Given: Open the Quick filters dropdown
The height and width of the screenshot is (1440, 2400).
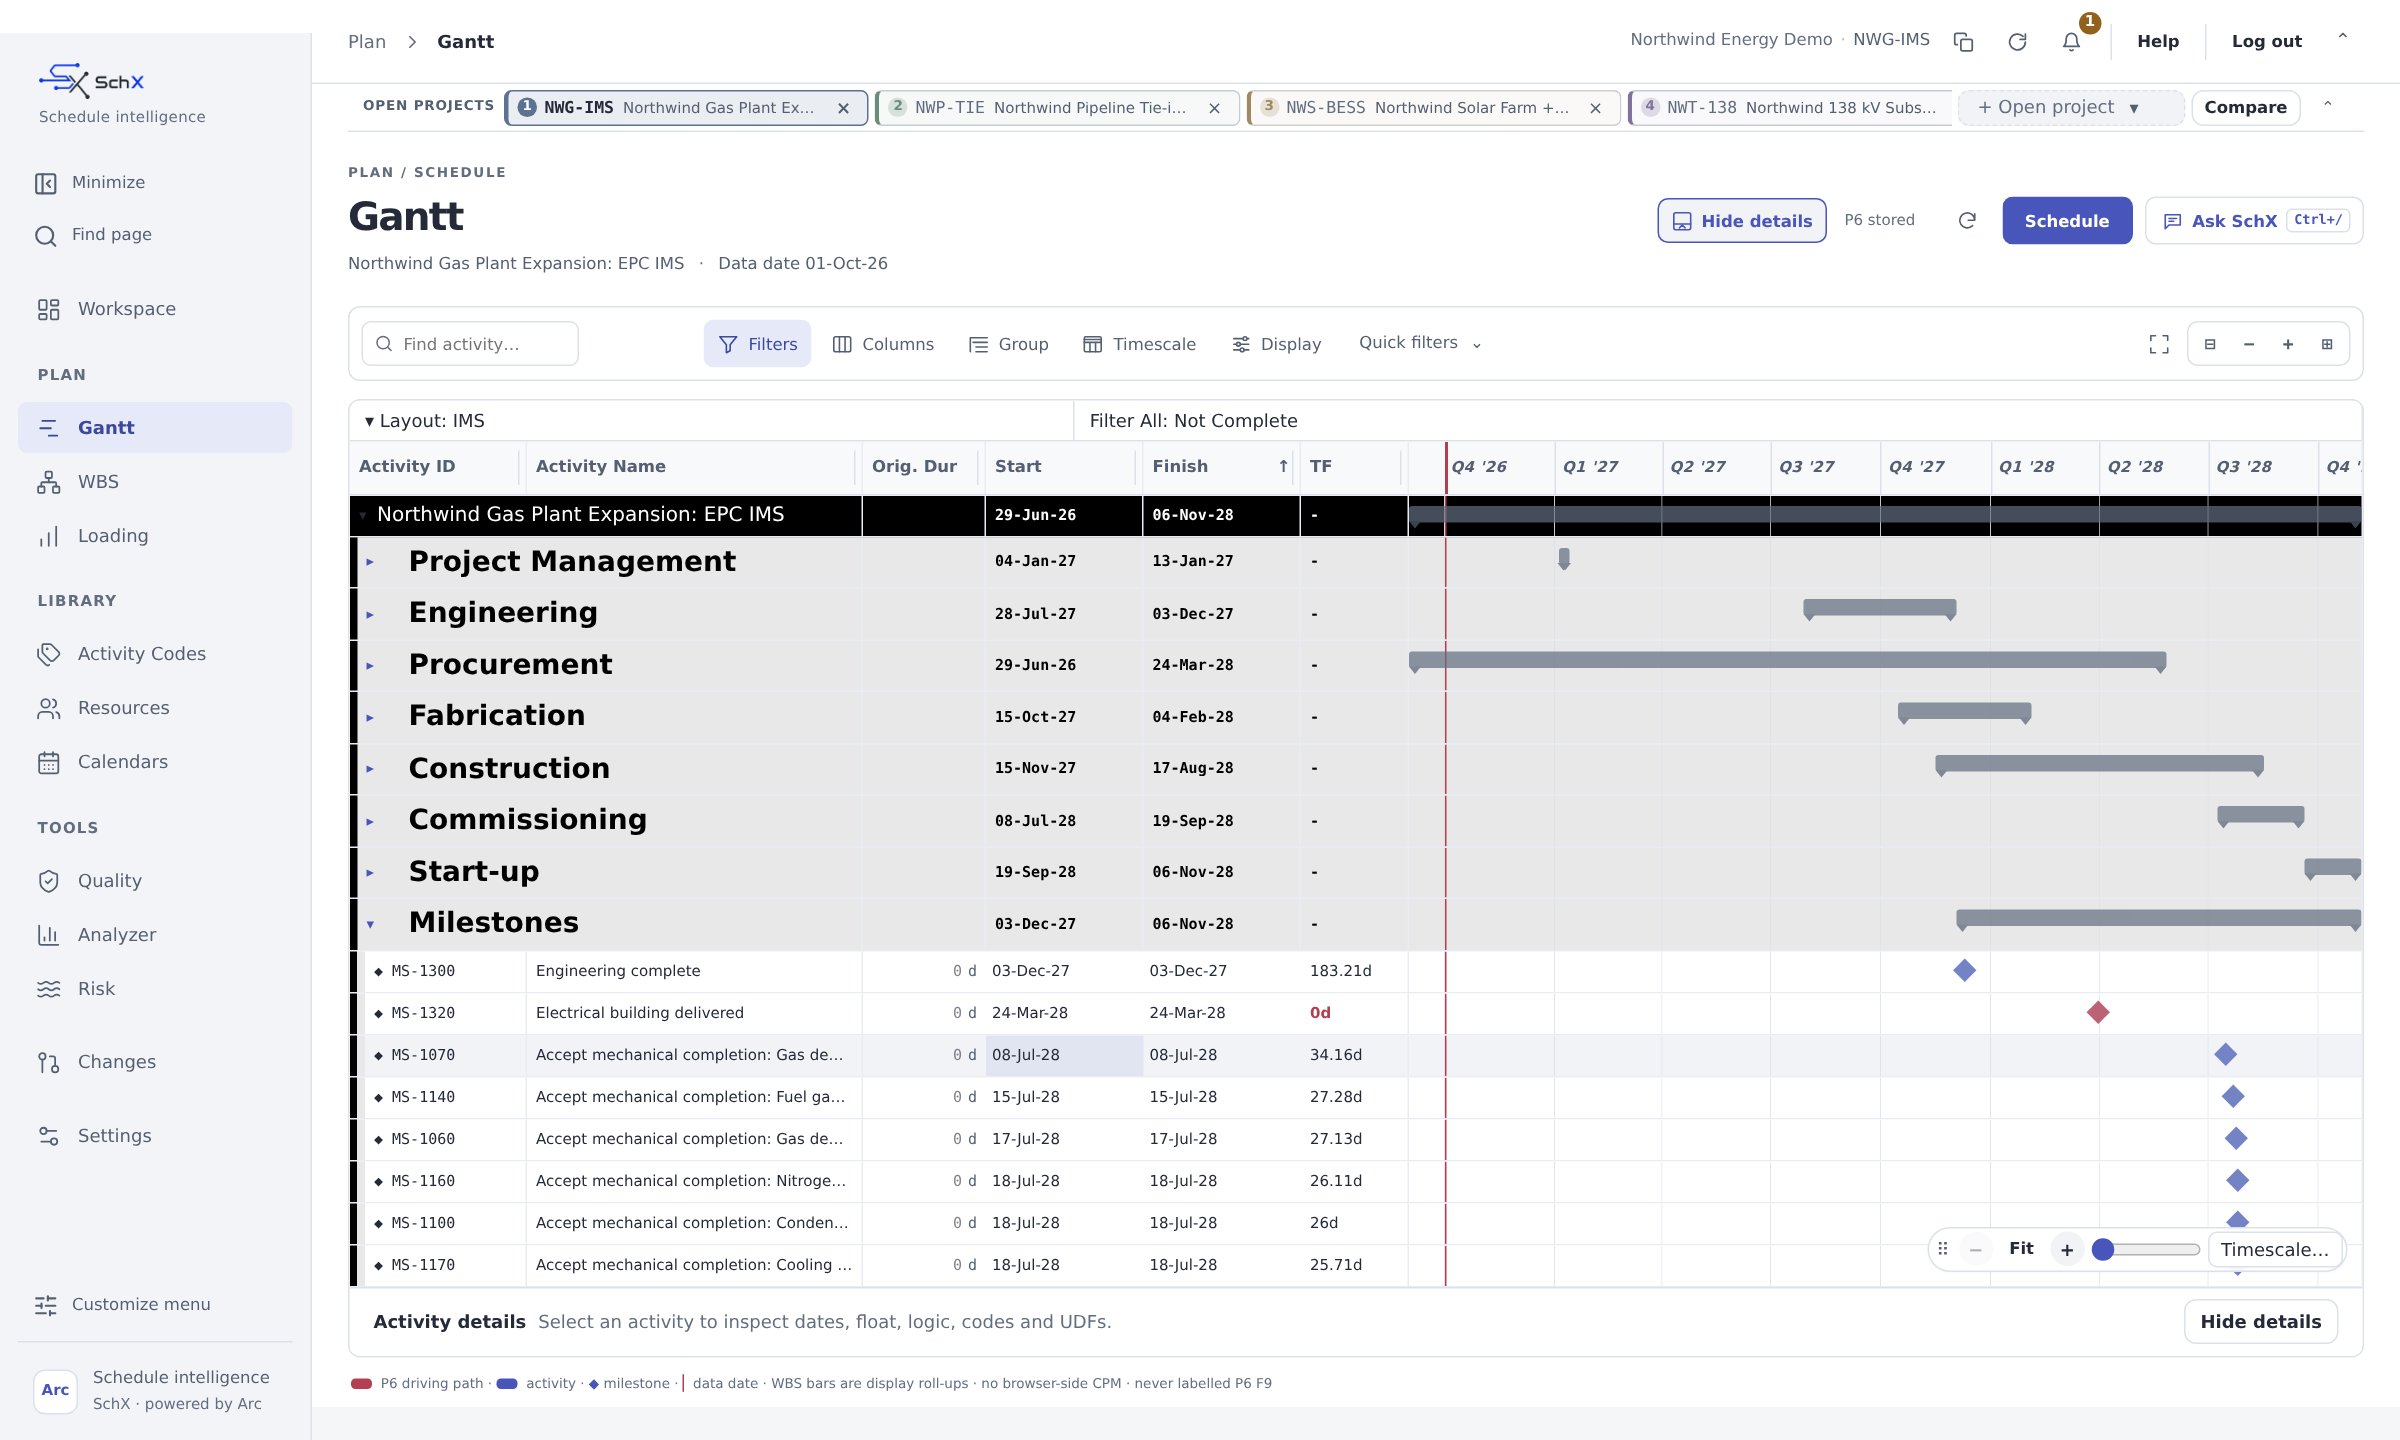Looking at the screenshot, I should 1420,343.
